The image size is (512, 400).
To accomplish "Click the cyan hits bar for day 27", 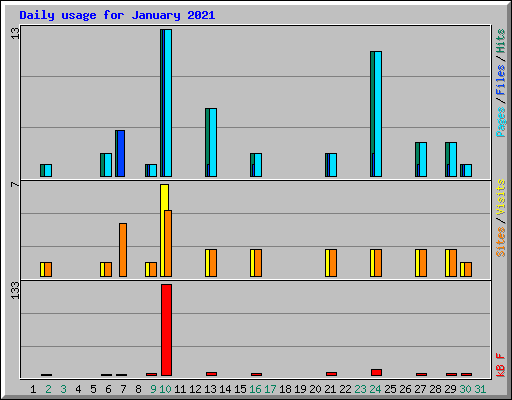I will tap(423, 159).
